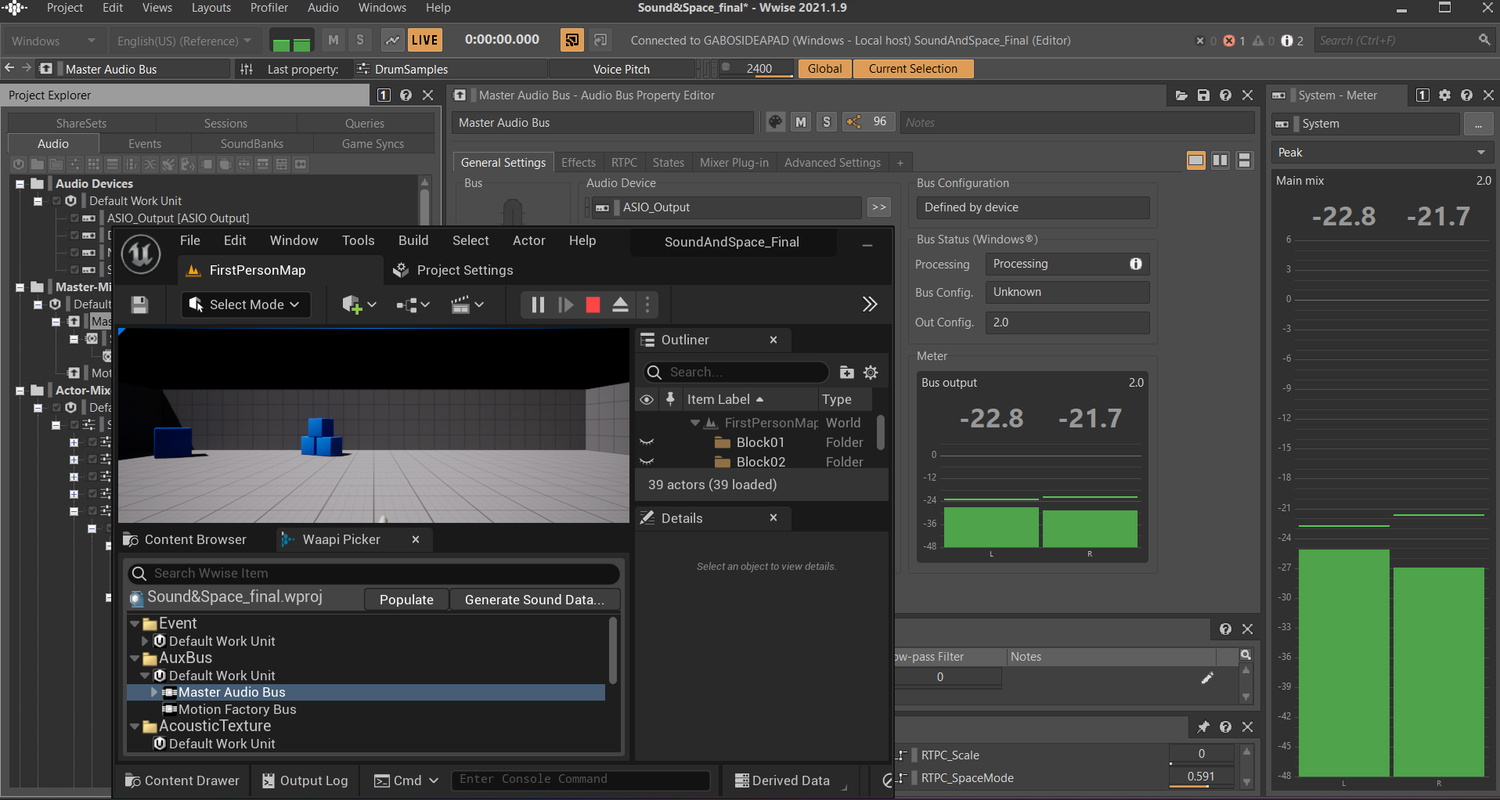
Task: Click the edit pencil icon in Notes column
Action: [1207, 678]
